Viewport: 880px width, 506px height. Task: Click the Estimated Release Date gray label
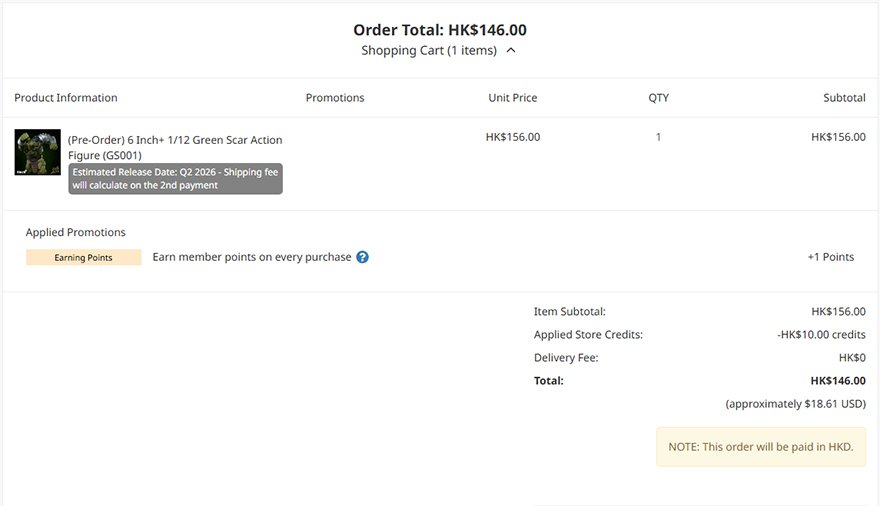point(176,179)
